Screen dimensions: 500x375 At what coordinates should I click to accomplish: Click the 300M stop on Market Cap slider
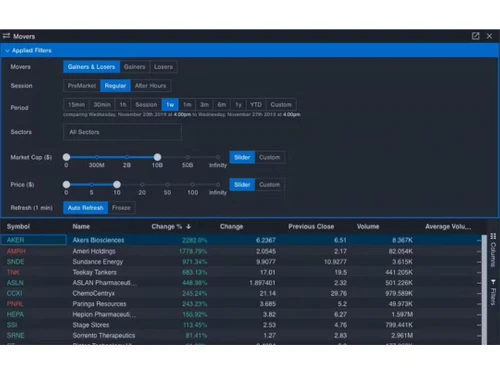pos(97,157)
